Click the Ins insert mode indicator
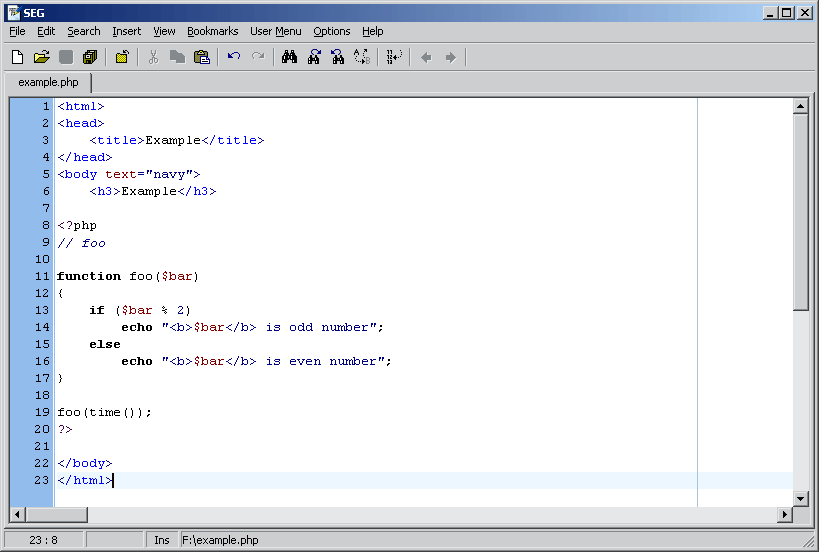Screen dimensions: 819x552 [161, 540]
